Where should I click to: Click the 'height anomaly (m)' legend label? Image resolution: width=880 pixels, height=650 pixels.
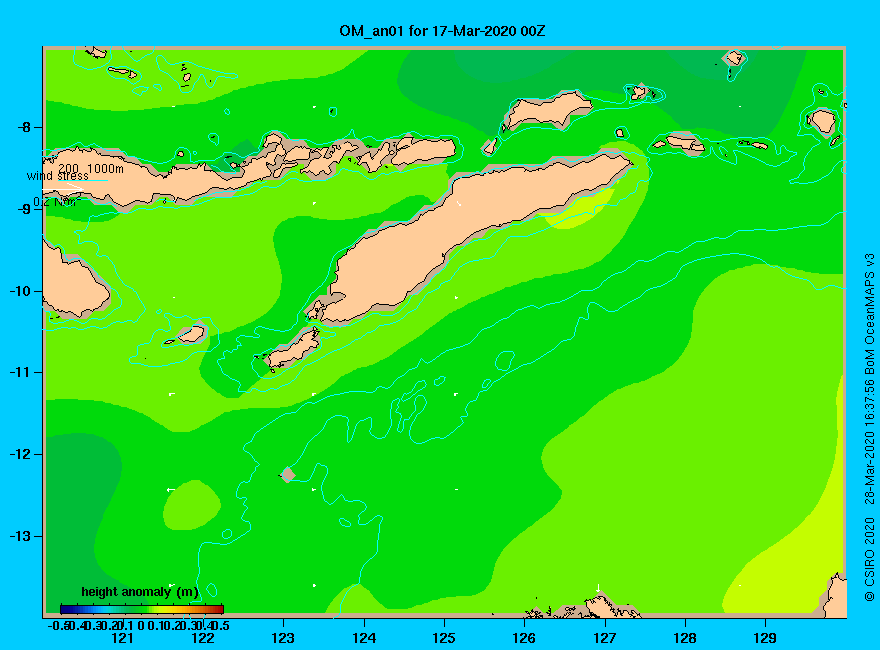pos(140,592)
